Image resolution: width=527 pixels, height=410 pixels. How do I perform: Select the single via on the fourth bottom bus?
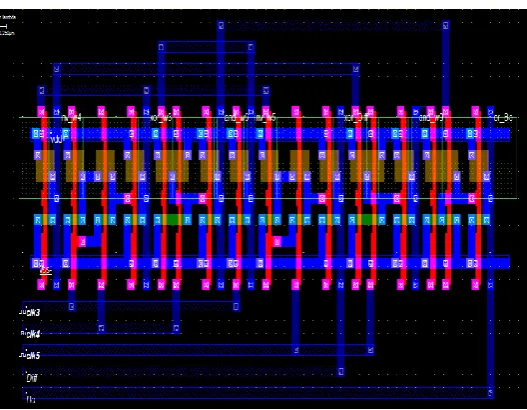coord(341,371)
